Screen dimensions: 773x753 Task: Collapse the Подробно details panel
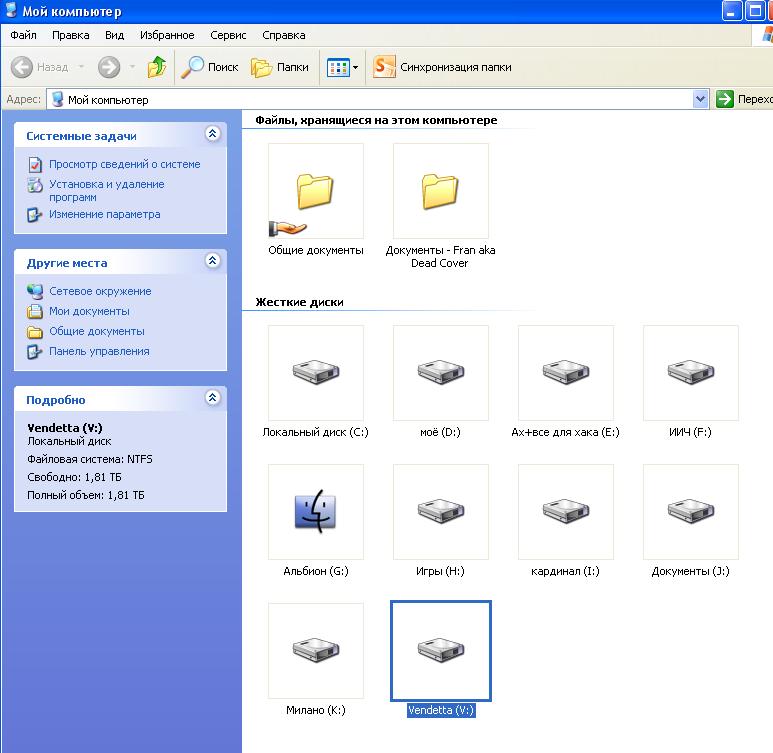(212, 397)
